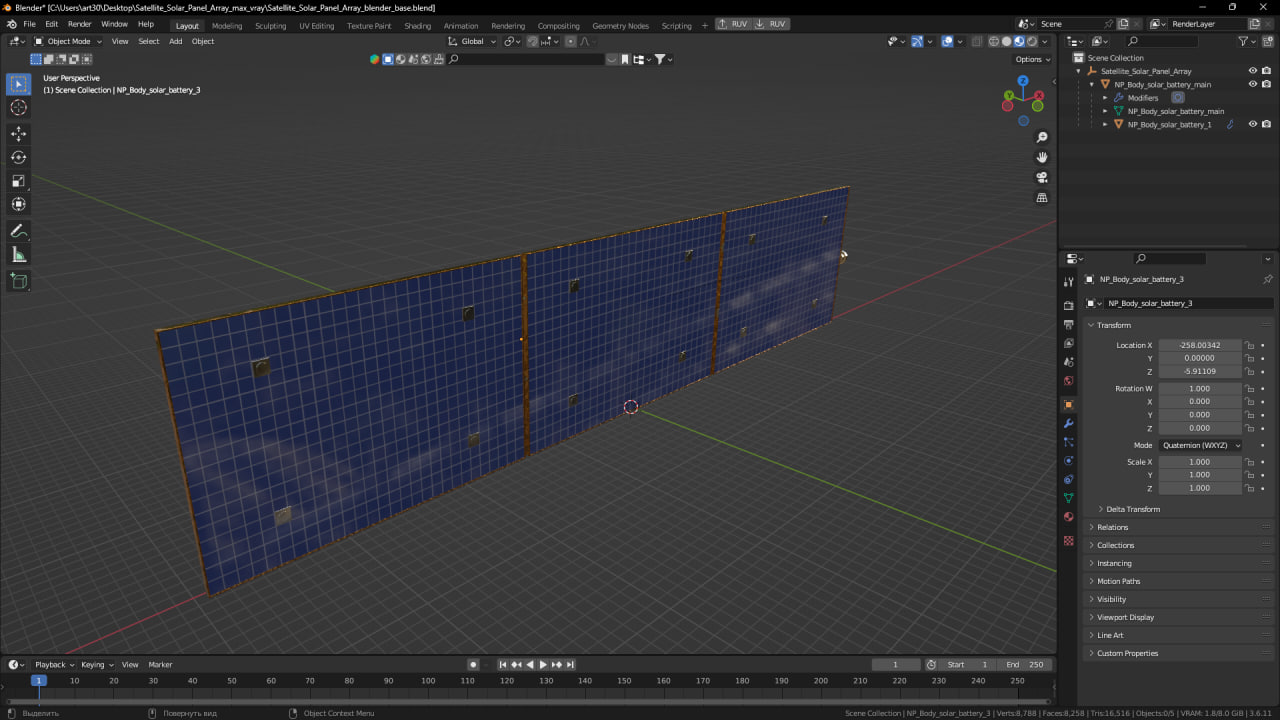
Task: Activate the Transform tool
Action: pyautogui.click(x=19, y=204)
